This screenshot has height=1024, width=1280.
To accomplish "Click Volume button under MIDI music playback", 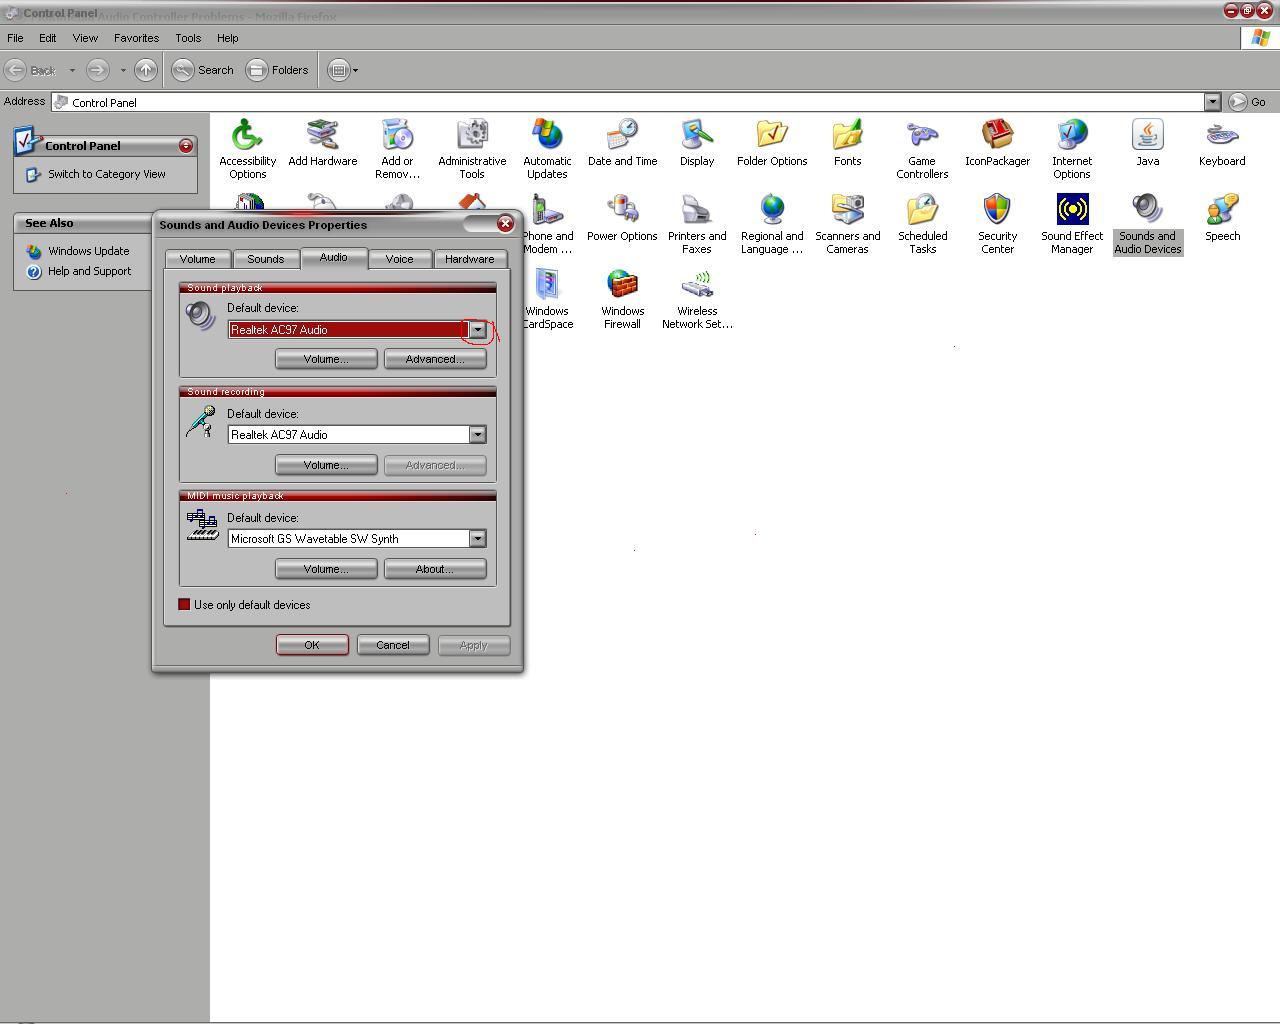I will [x=326, y=569].
